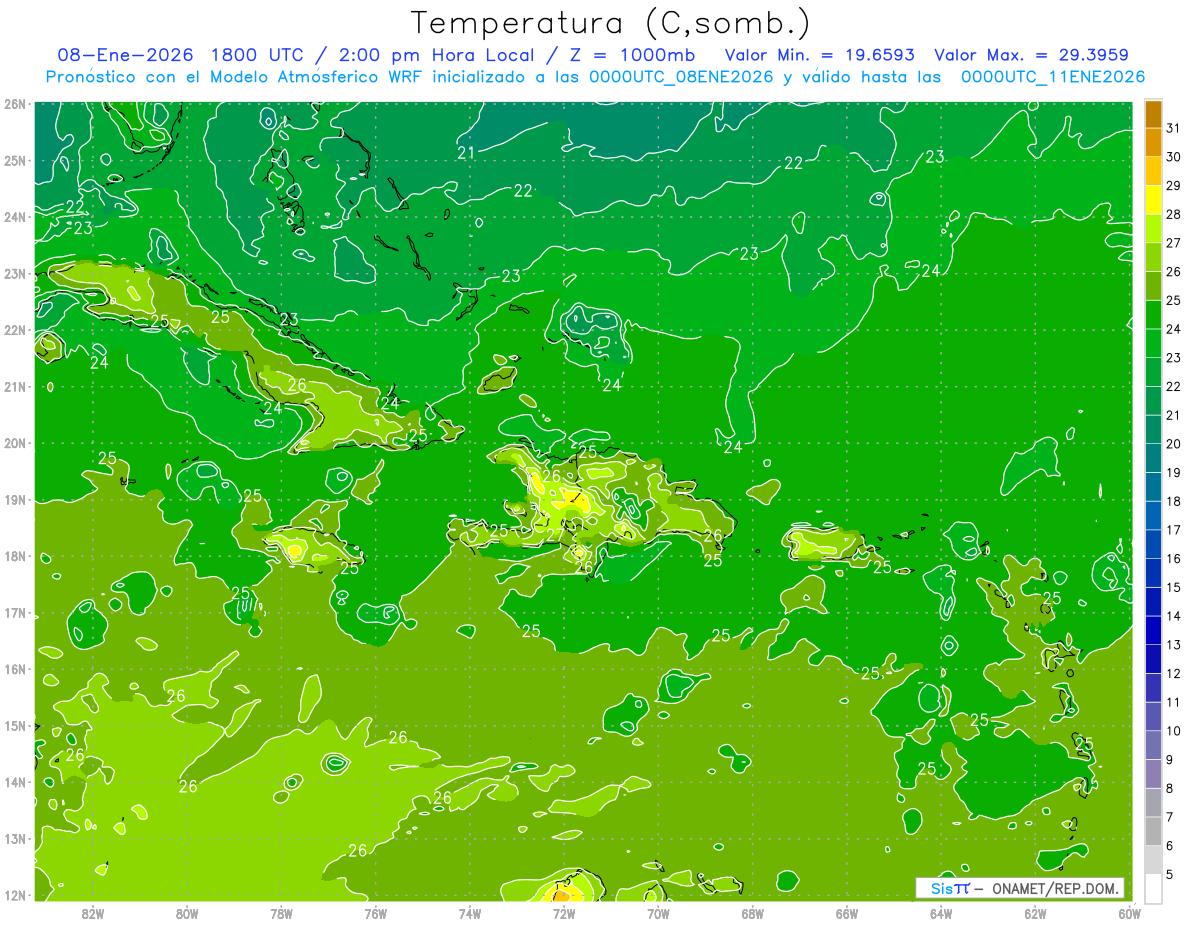The height and width of the screenshot is (927, 1200).
Task: Click latitude axis label 24N
Action: pos(14,217)
